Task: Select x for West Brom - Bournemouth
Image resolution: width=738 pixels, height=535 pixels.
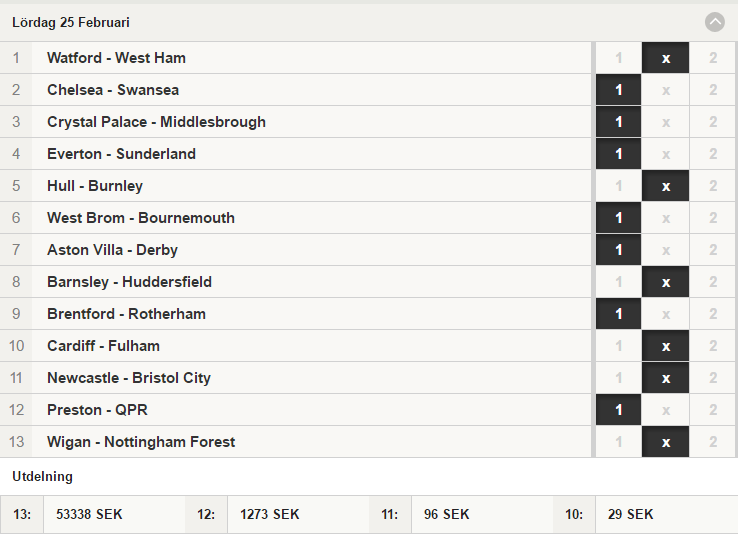Action: [666, 218]
